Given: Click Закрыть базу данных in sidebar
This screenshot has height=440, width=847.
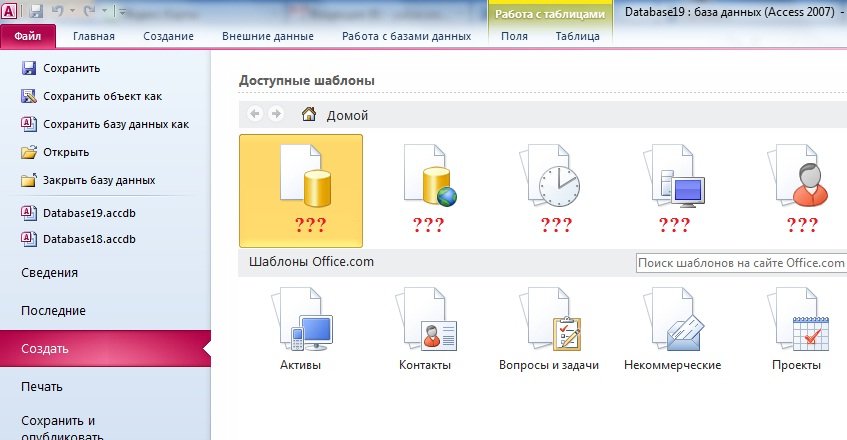Looking at the screenshot, I should [98, 180].
